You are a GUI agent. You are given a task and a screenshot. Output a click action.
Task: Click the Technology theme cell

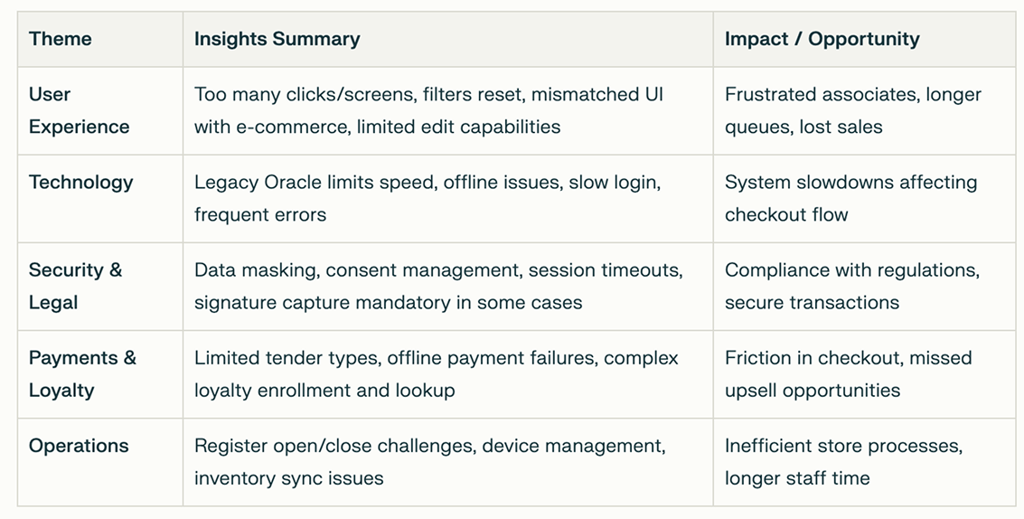click(x=81, y=182)
